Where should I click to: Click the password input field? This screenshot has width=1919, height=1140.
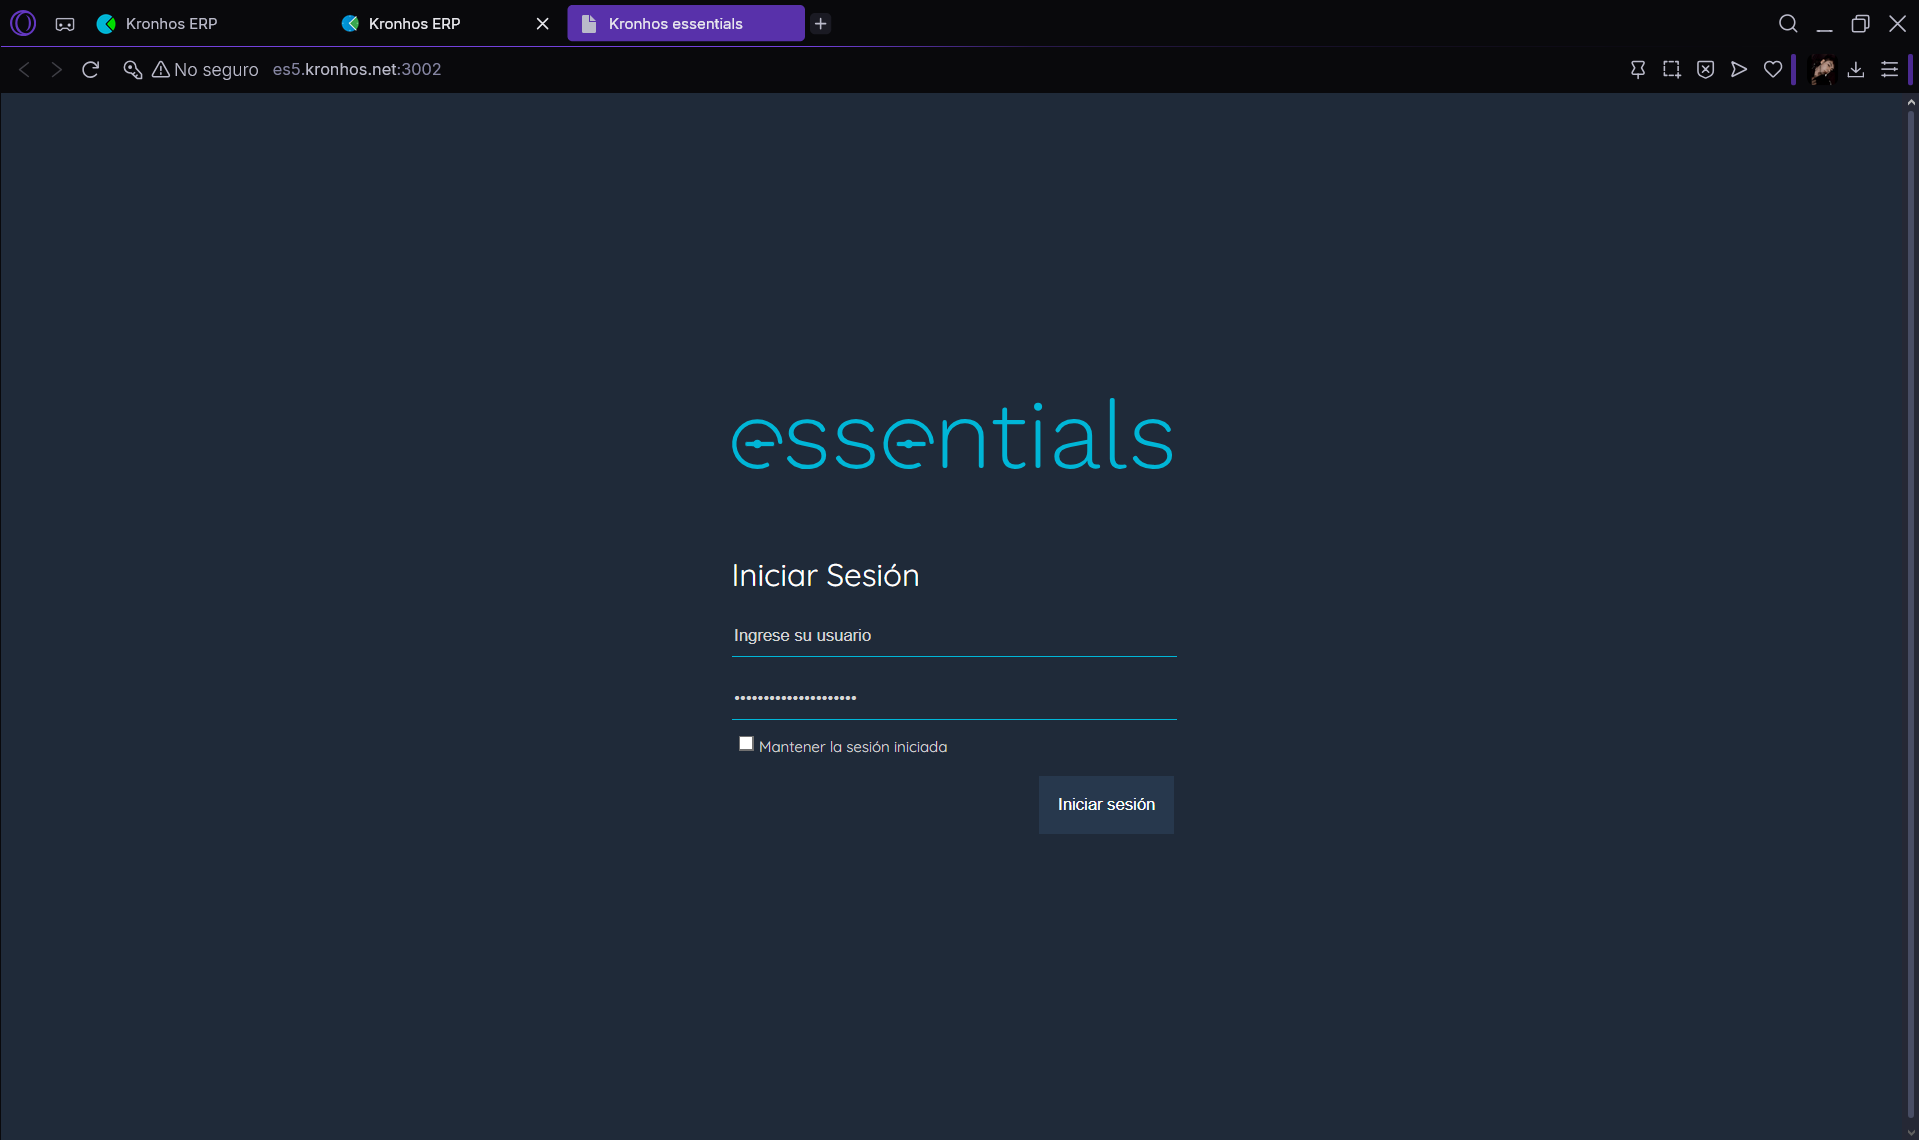[953, 697]
